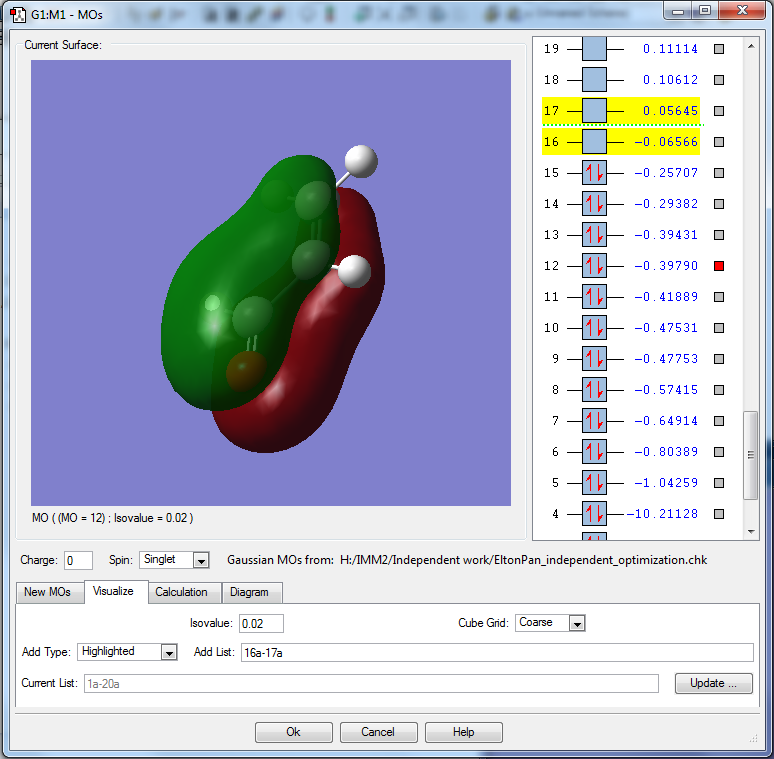Click the Update button
The image size is (774, 759).
click(713, 683)
